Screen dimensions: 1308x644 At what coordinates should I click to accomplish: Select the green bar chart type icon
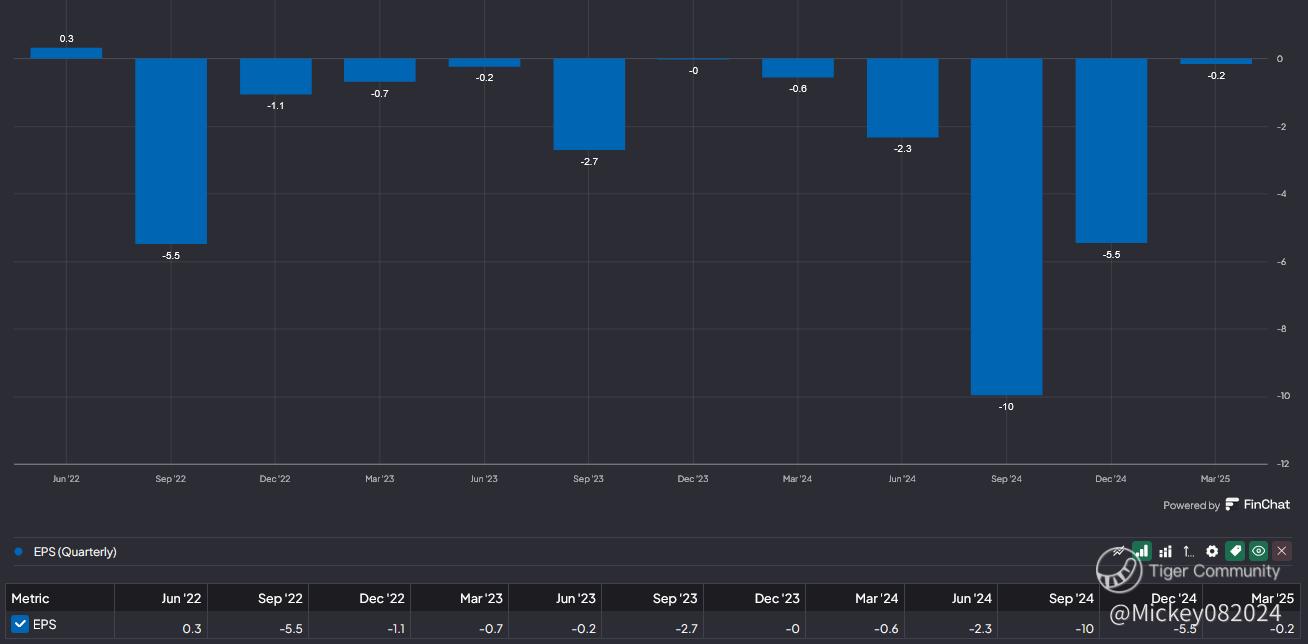(1142, 551)
